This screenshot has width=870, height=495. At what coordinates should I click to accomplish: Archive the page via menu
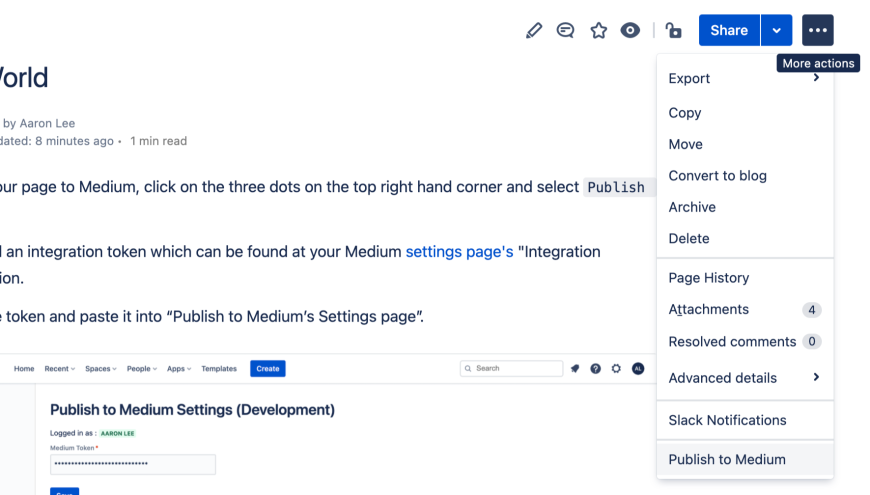click(692, 208)
